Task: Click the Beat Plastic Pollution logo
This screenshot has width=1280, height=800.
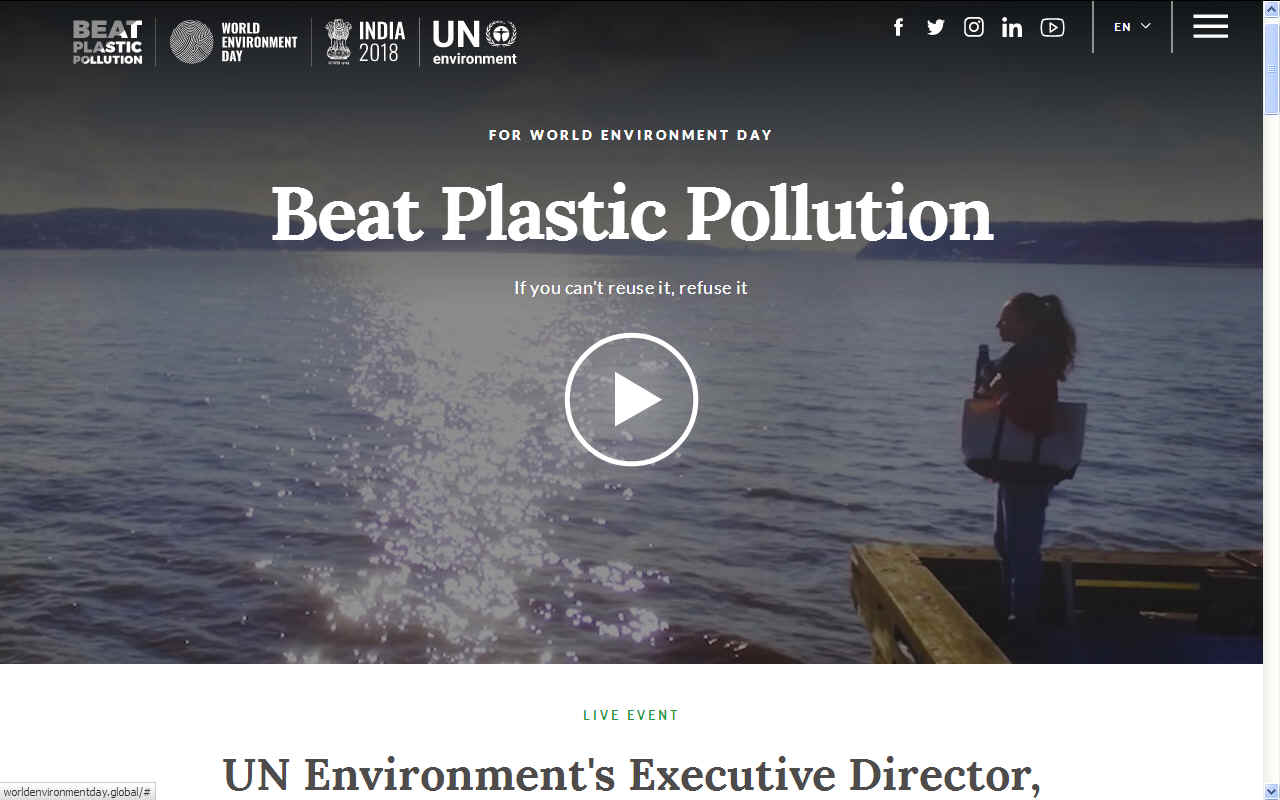Action: 108,43
